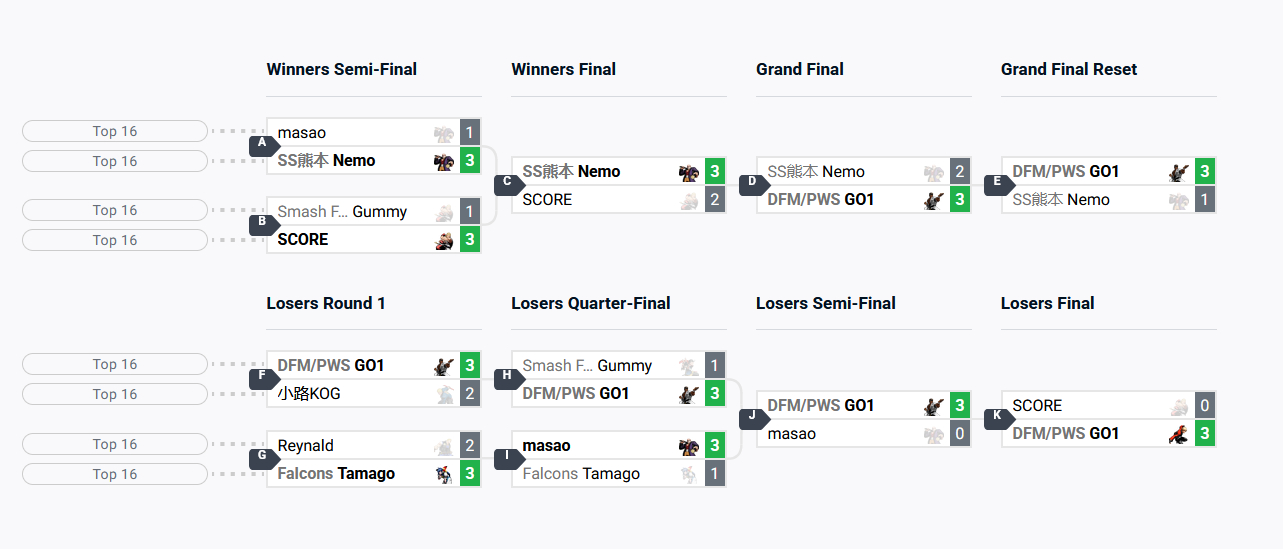1283x549 pixels.
Task: Open DFM/PWS GO1 in Grand Final
Action: tap(820, 200)
